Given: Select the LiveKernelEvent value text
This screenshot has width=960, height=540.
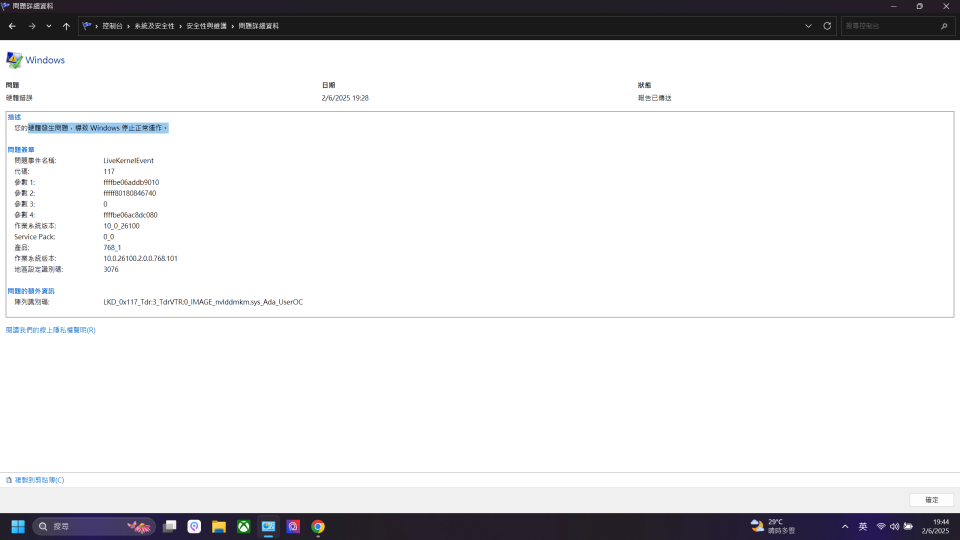Looking at the screenshot, I should (129, 160).
